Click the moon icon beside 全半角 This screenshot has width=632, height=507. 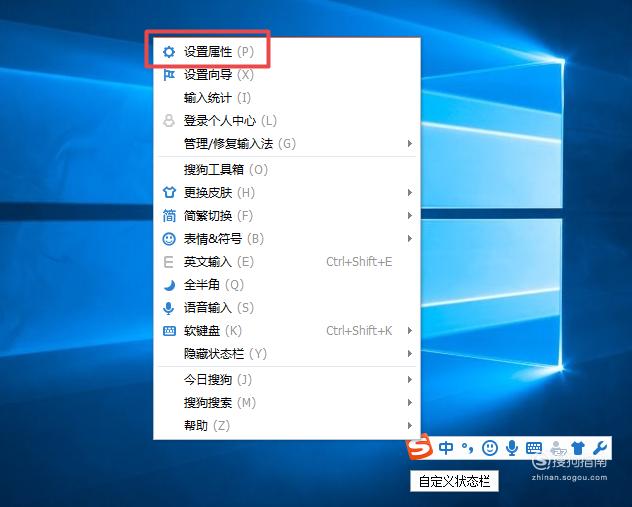(169, 285)
